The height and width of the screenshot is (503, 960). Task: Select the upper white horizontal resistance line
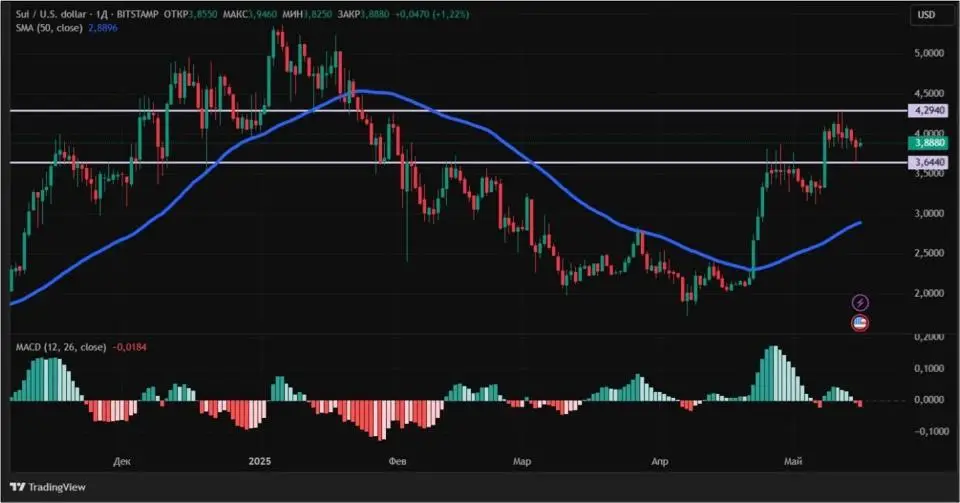458,111
